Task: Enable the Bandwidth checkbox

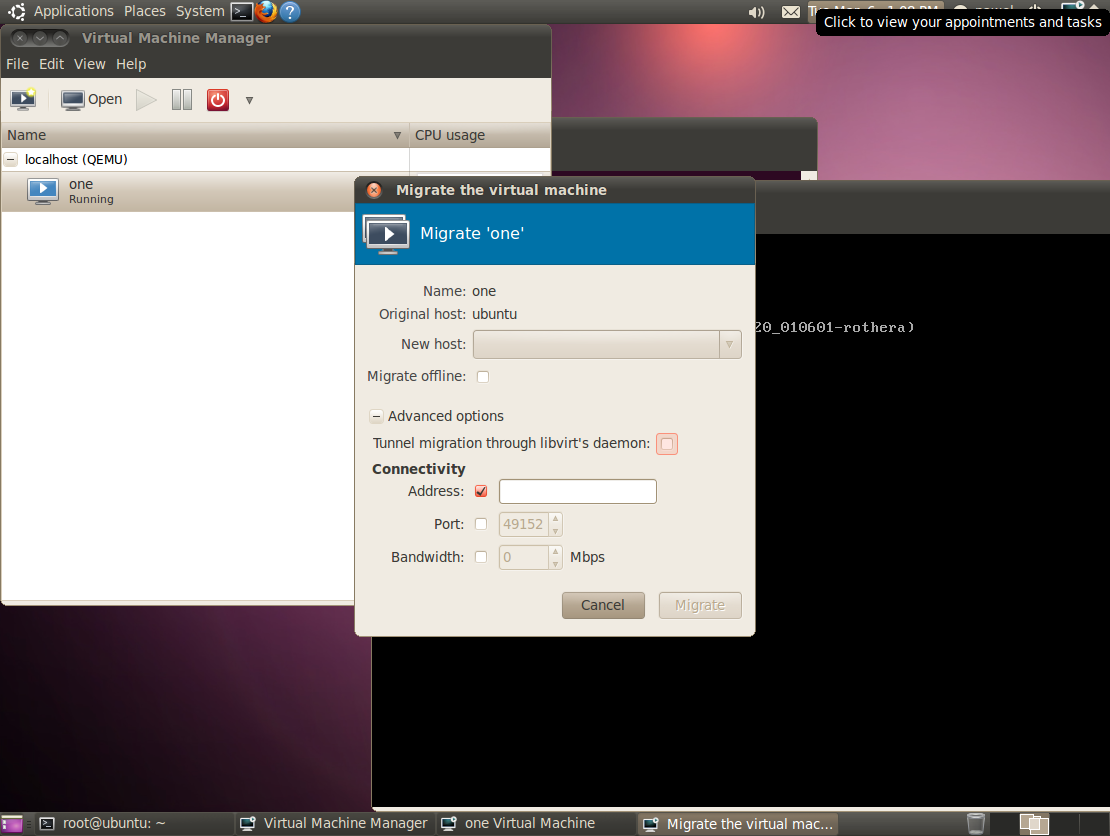Action: click(482, 557)
